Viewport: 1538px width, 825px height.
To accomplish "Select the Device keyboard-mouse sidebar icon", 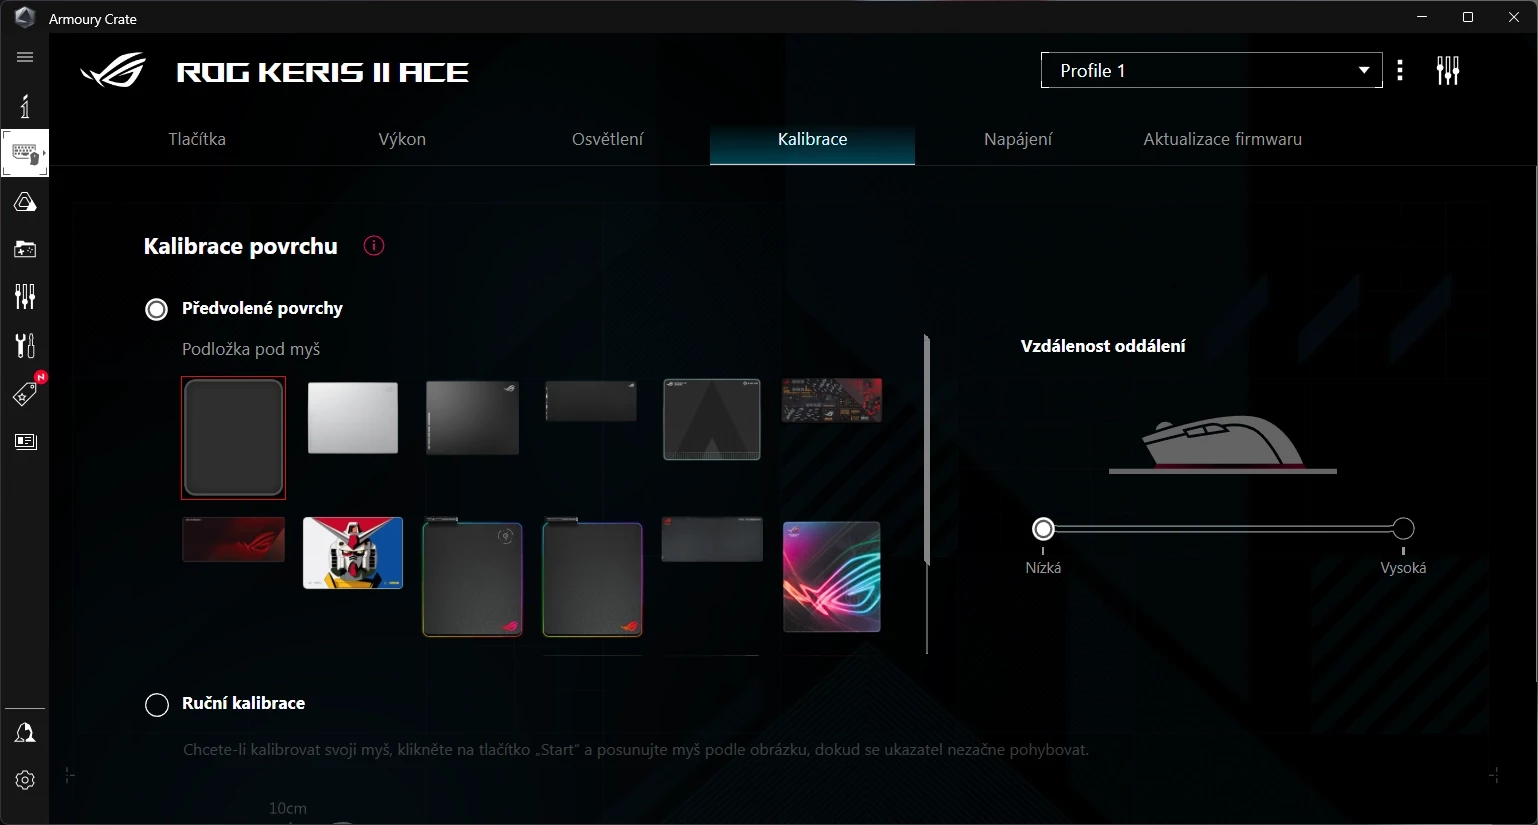I will pos(25,153).
